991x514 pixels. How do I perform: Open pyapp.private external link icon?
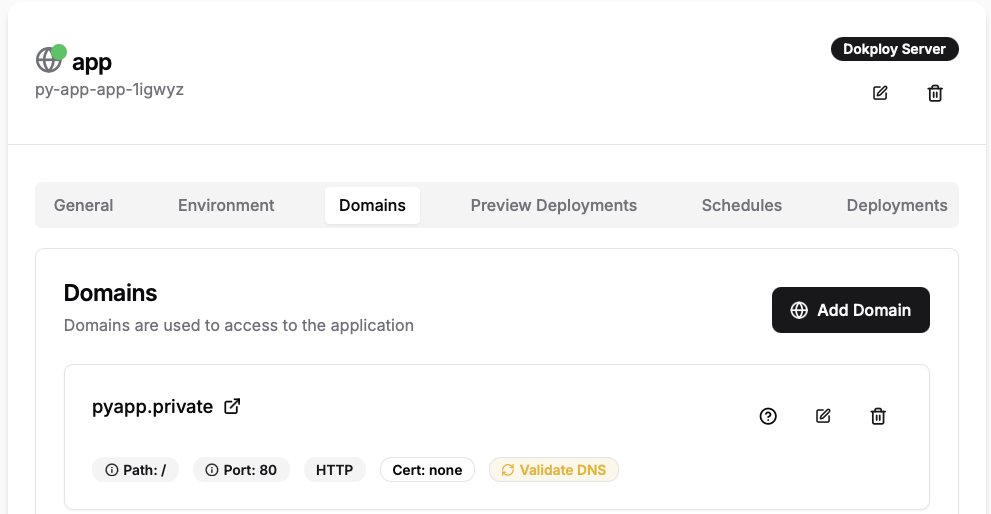(x=232, y=406)
